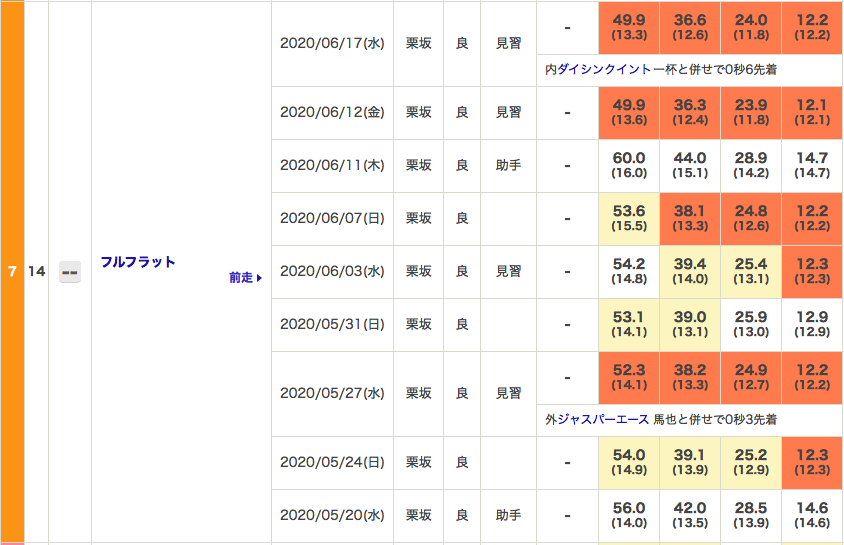The image size is (844, 545).
Task: Select the 2020/06/11(木) date cell
Action: [332, 165]
